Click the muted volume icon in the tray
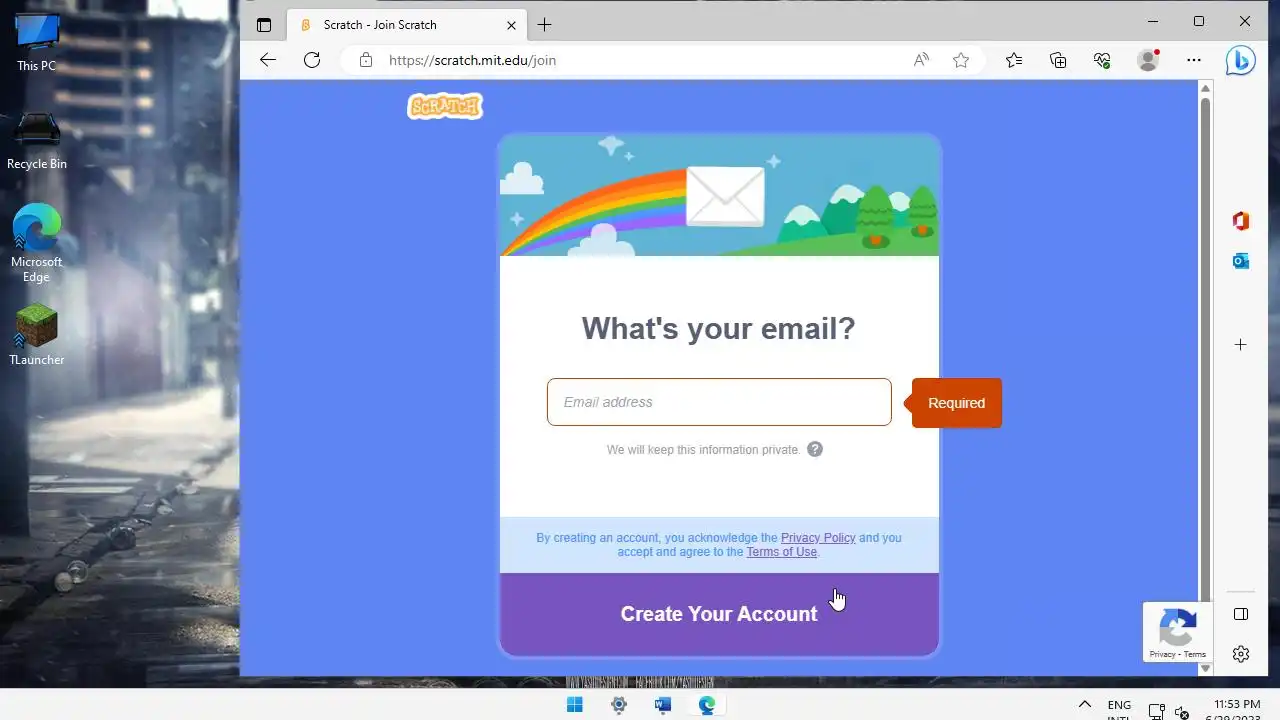Viewport: 1280px width, 720px height. [1181, 712]
